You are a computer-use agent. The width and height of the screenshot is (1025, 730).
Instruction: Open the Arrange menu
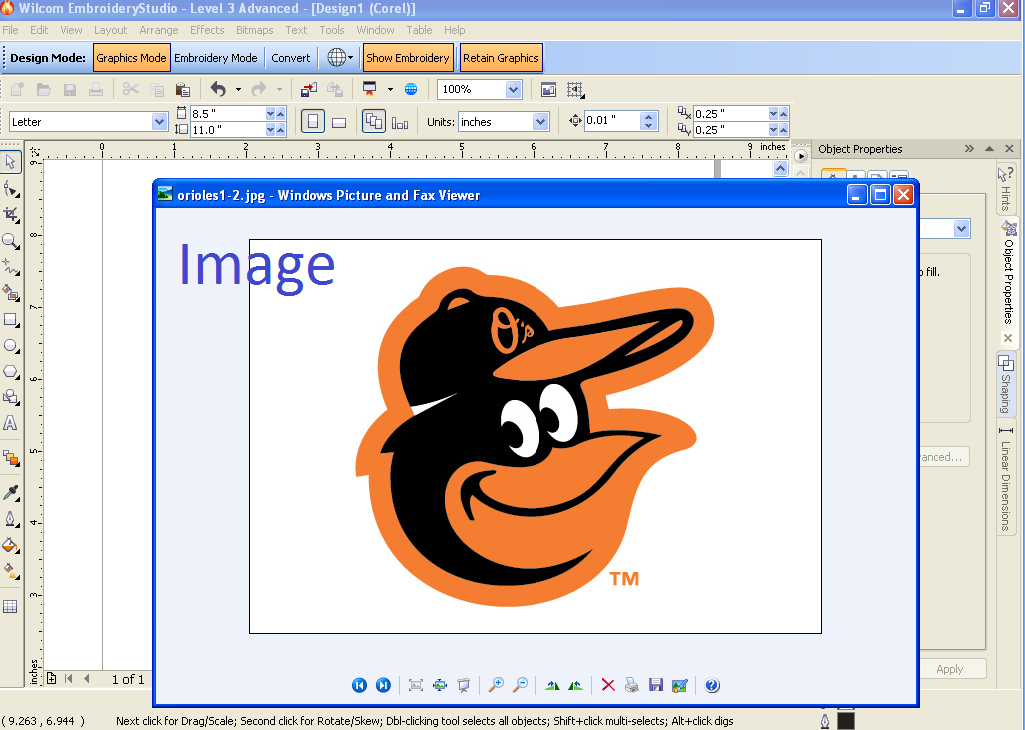pos(158,30)
